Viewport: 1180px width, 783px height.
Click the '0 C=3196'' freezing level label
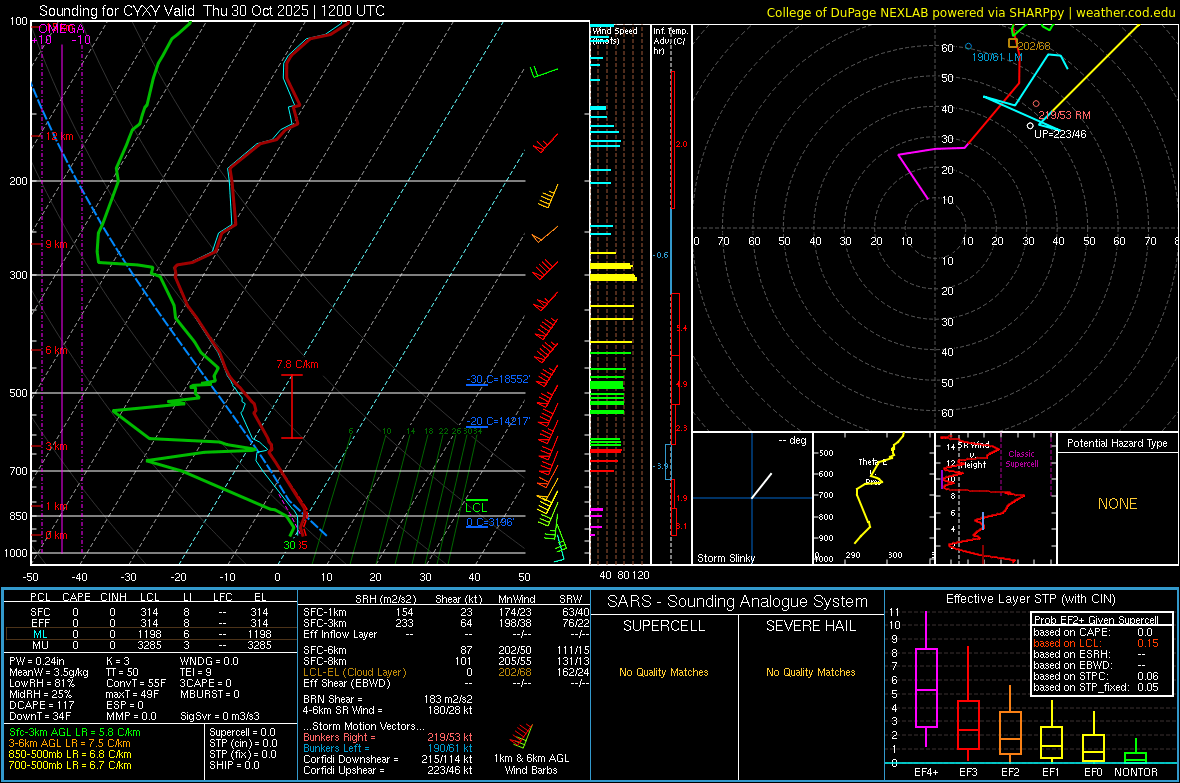pos(490,522)
